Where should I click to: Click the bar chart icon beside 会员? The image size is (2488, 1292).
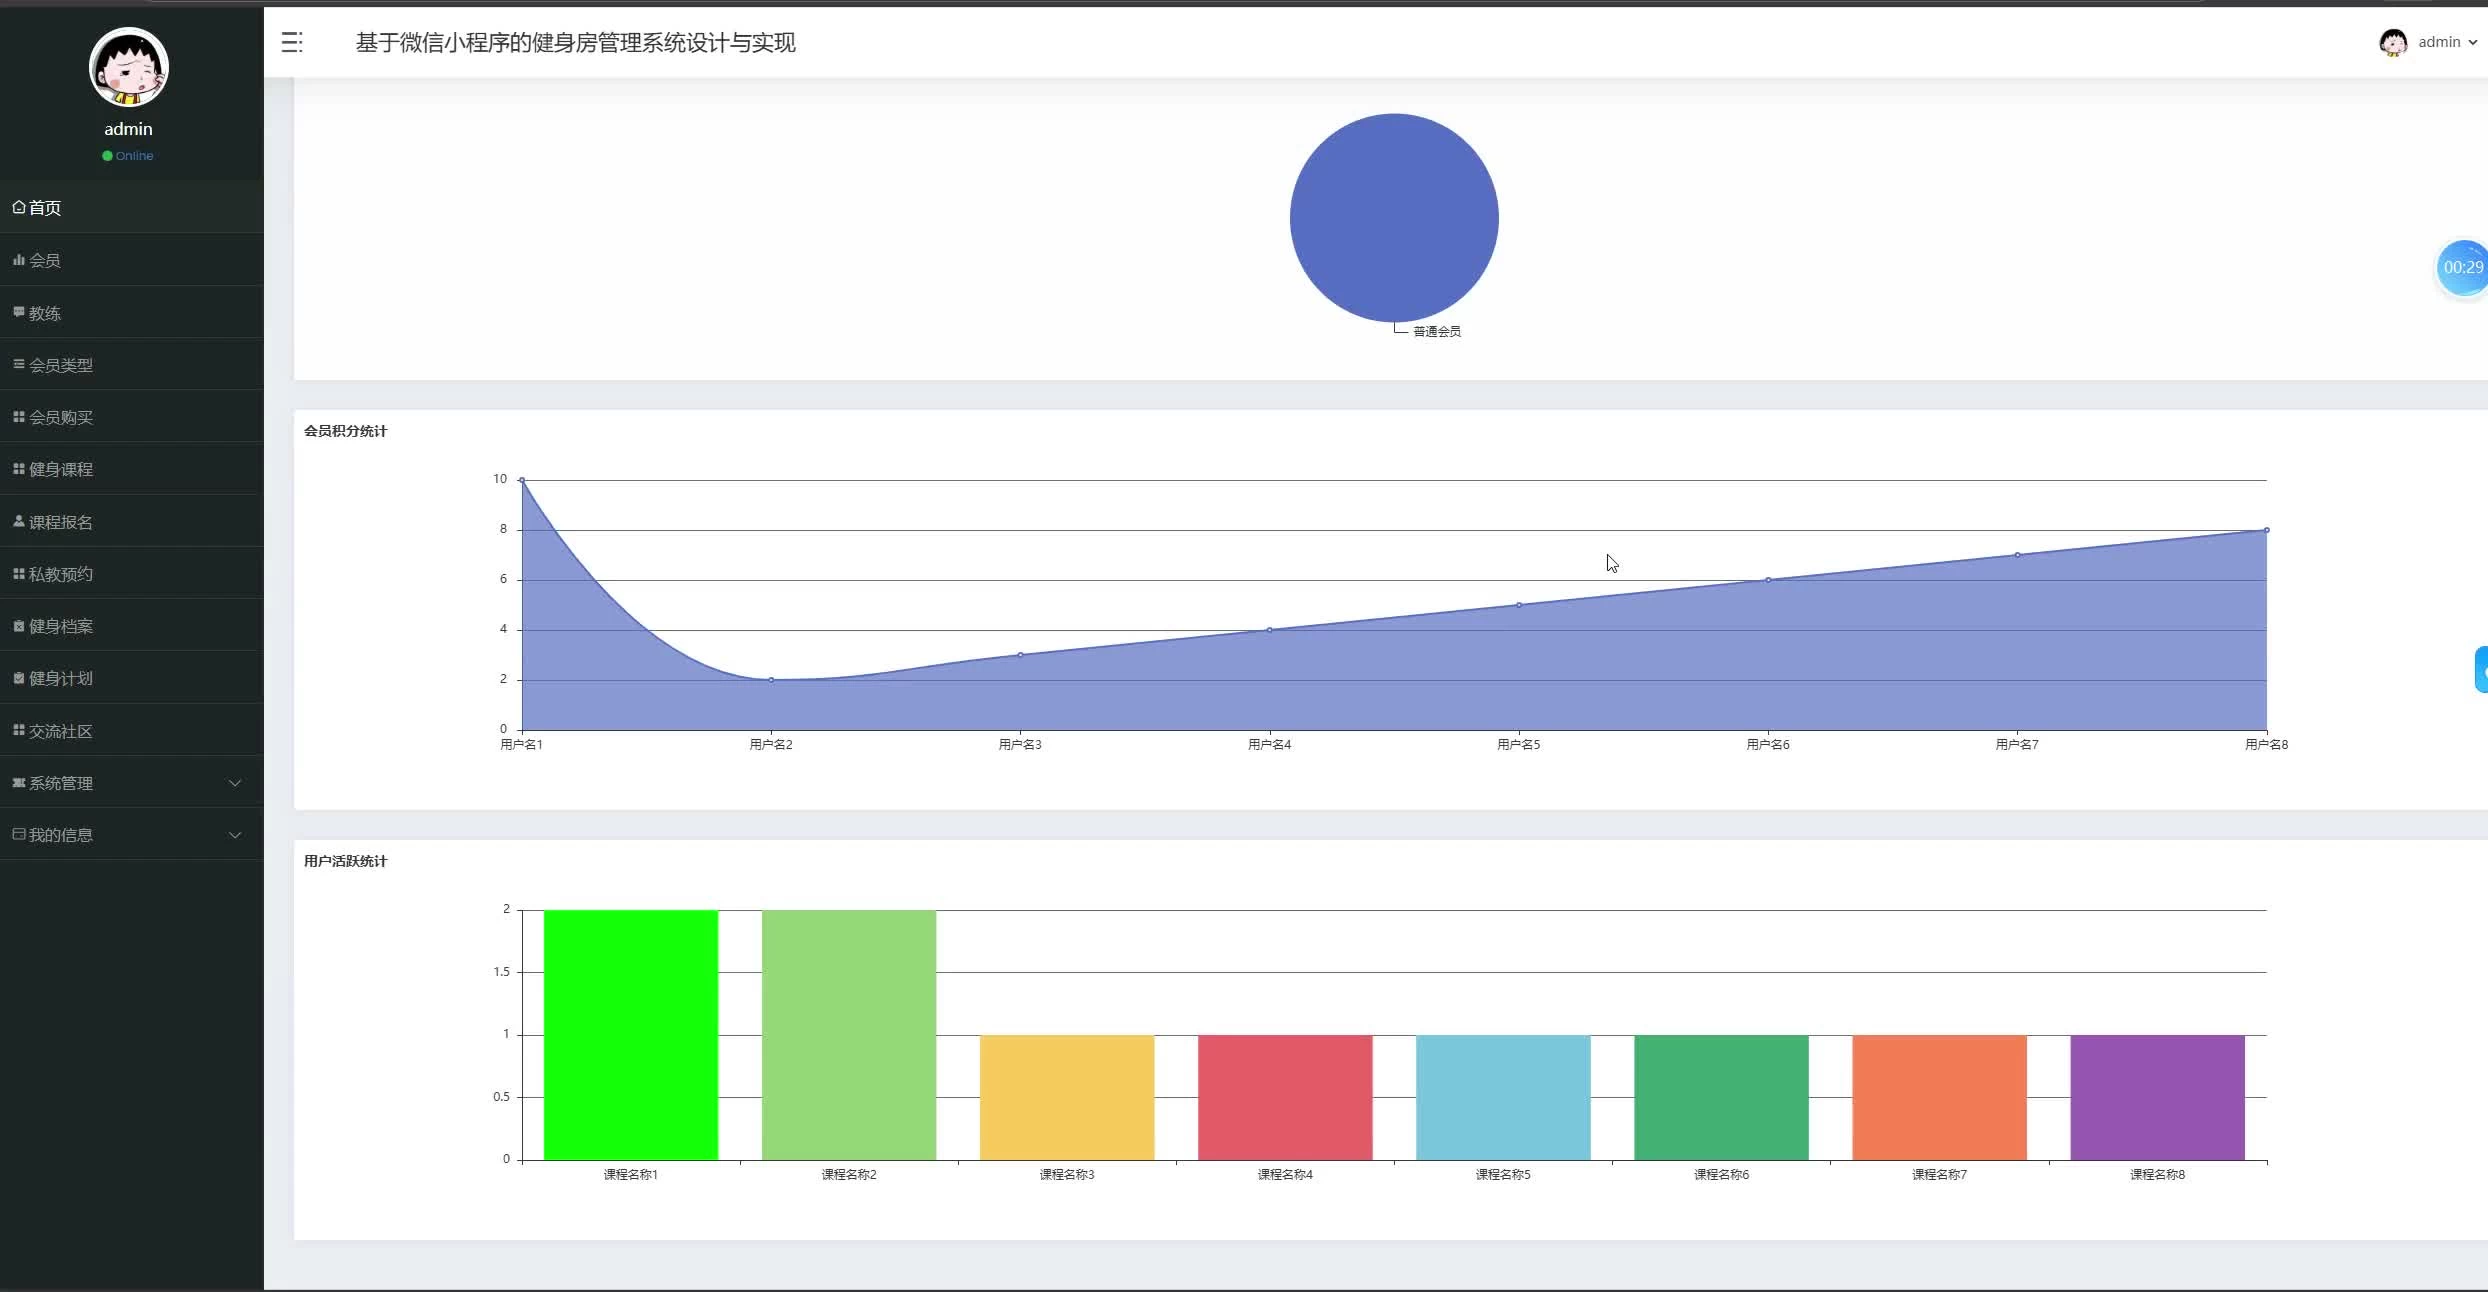(18, 260)
